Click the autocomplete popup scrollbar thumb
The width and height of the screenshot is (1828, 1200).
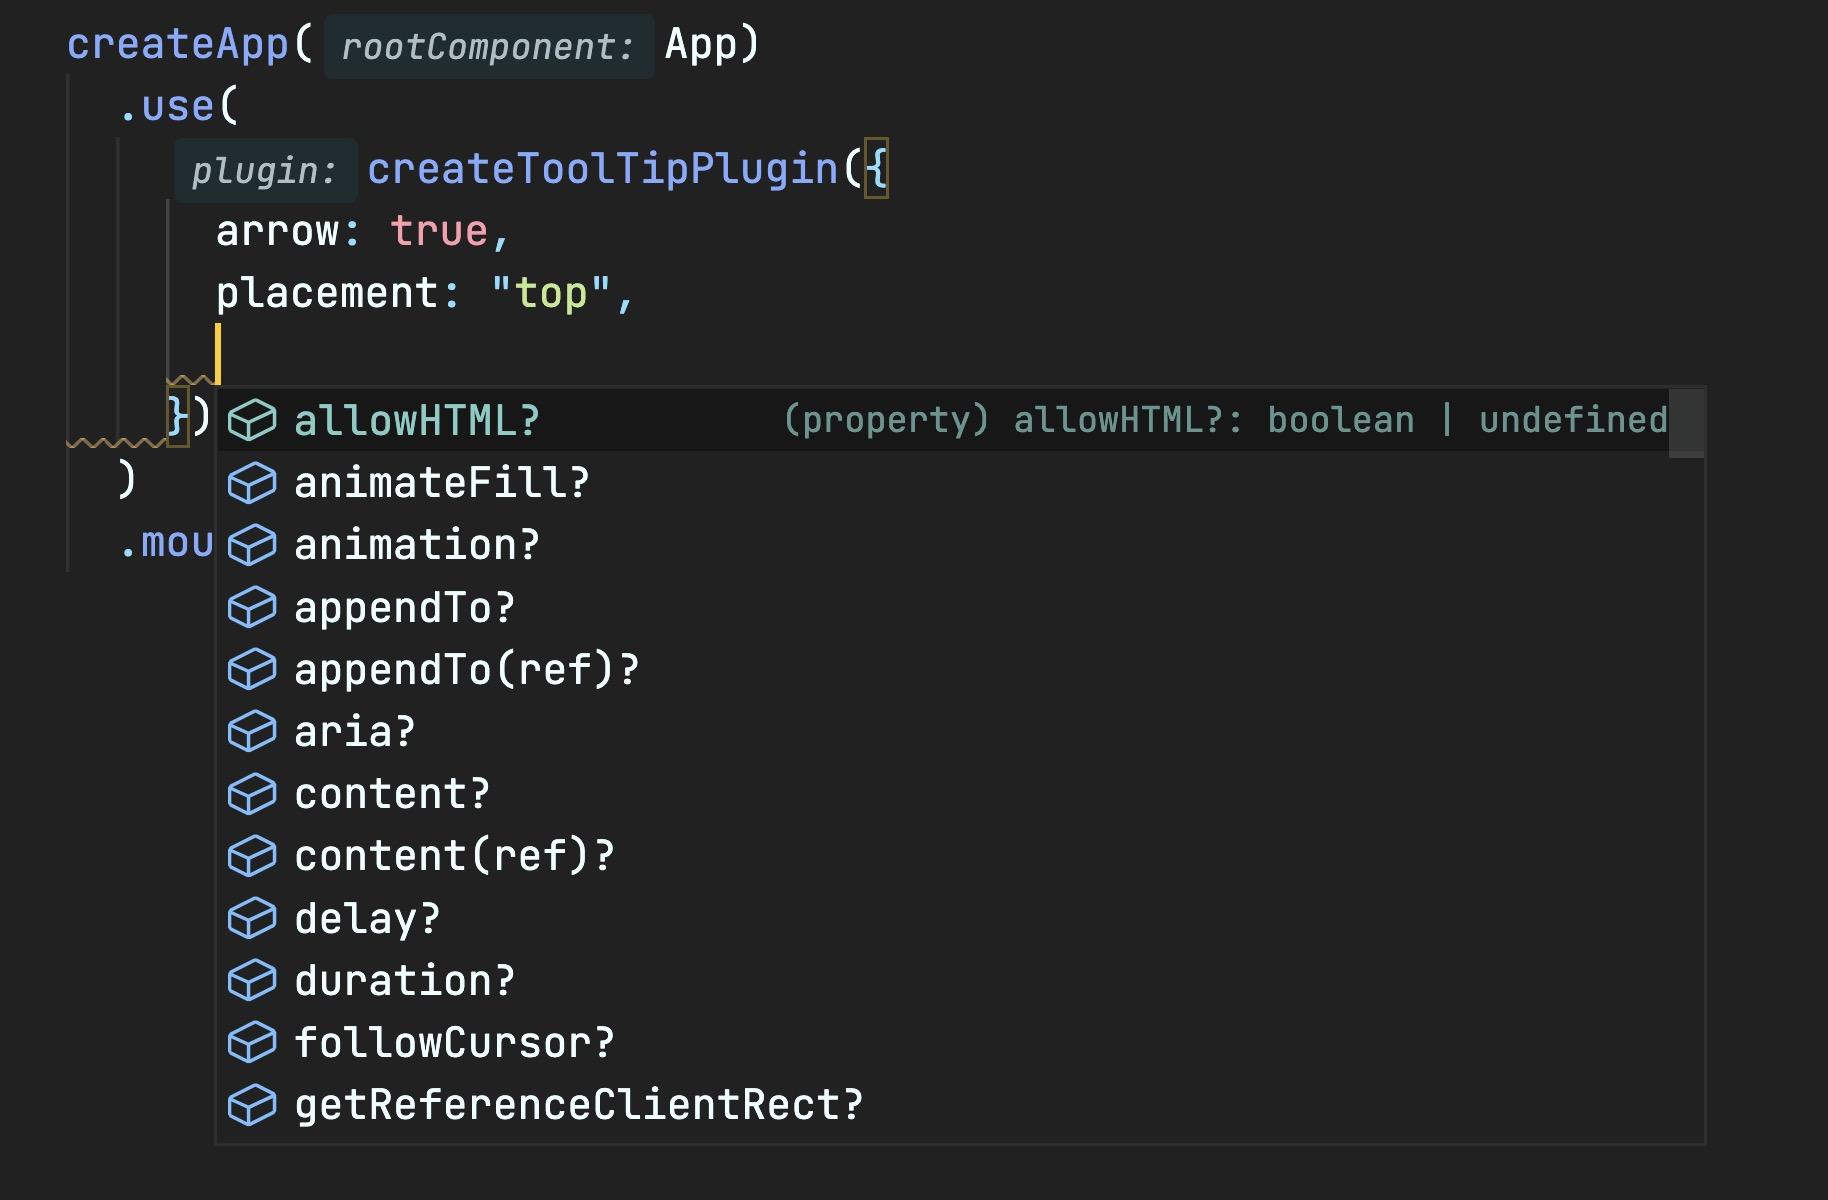point(1686,422)
